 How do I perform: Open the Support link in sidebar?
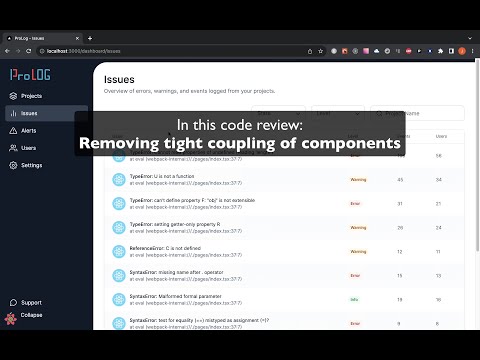26,303
